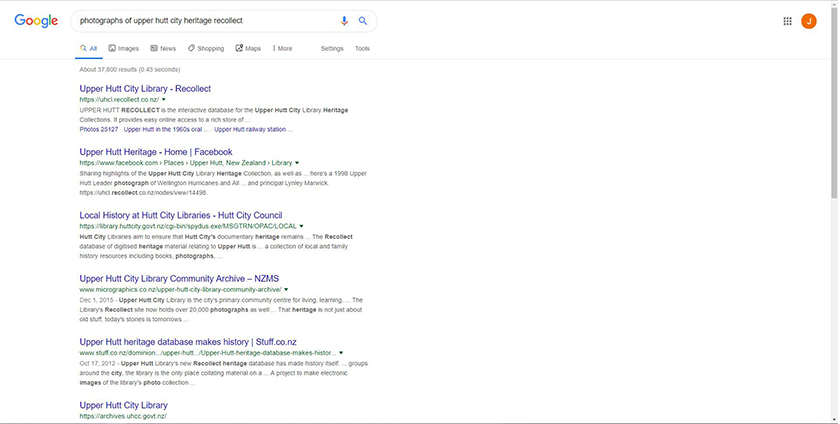Open the Google apps grid
Image resolution: width=840 pixels, height=424 pixels.
(787, 20)
